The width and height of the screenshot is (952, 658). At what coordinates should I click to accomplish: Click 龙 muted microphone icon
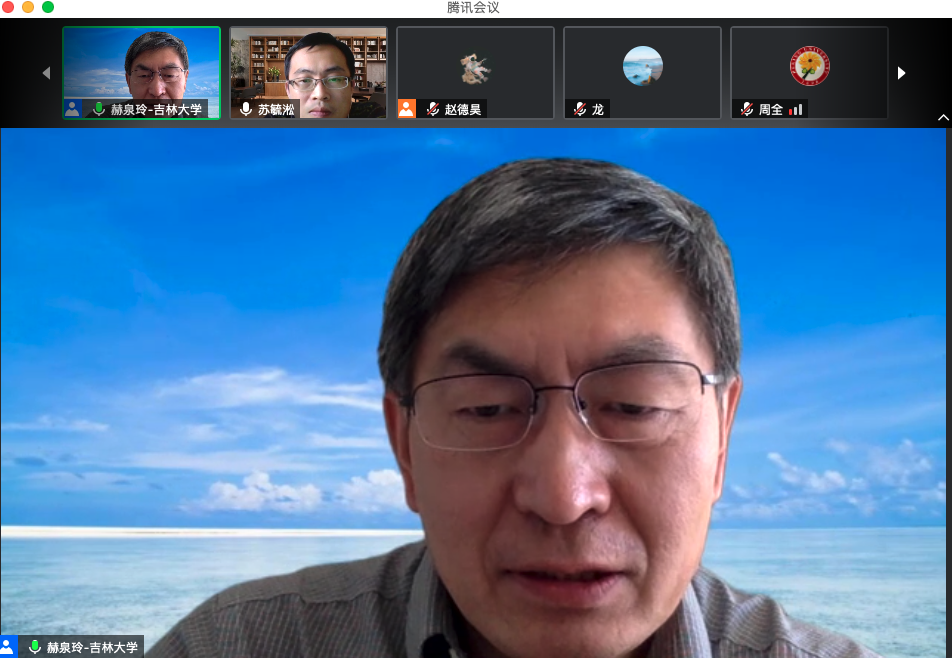(580, 109)
